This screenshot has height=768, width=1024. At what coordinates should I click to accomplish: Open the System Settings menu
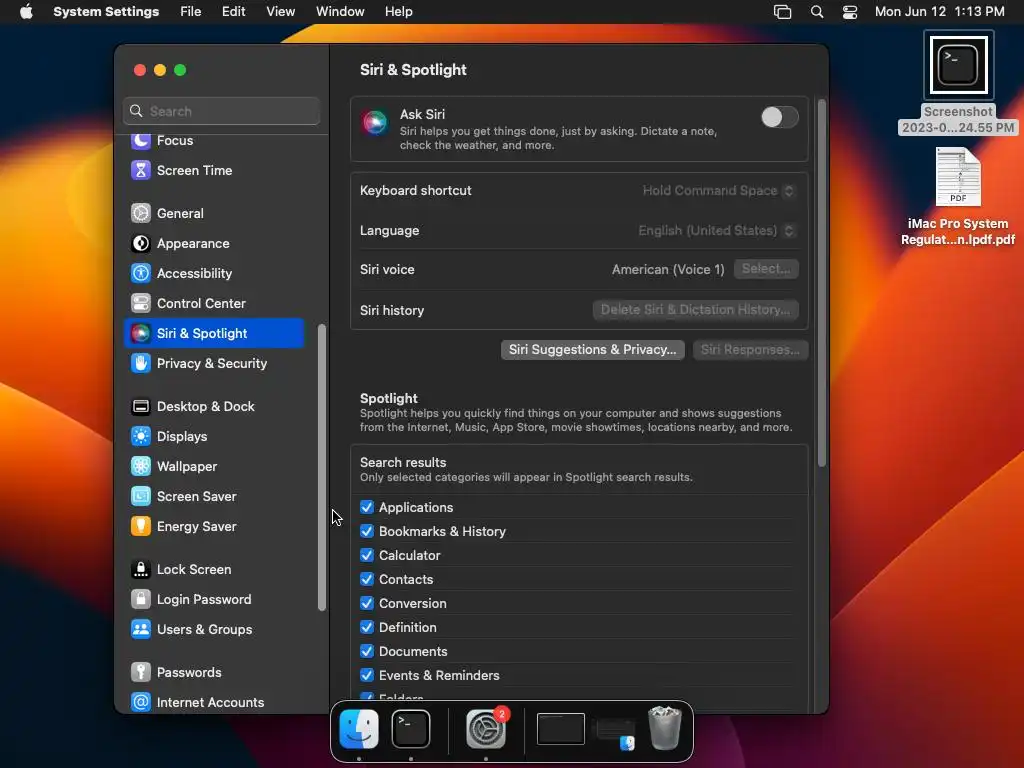click(x=106, y=12)
